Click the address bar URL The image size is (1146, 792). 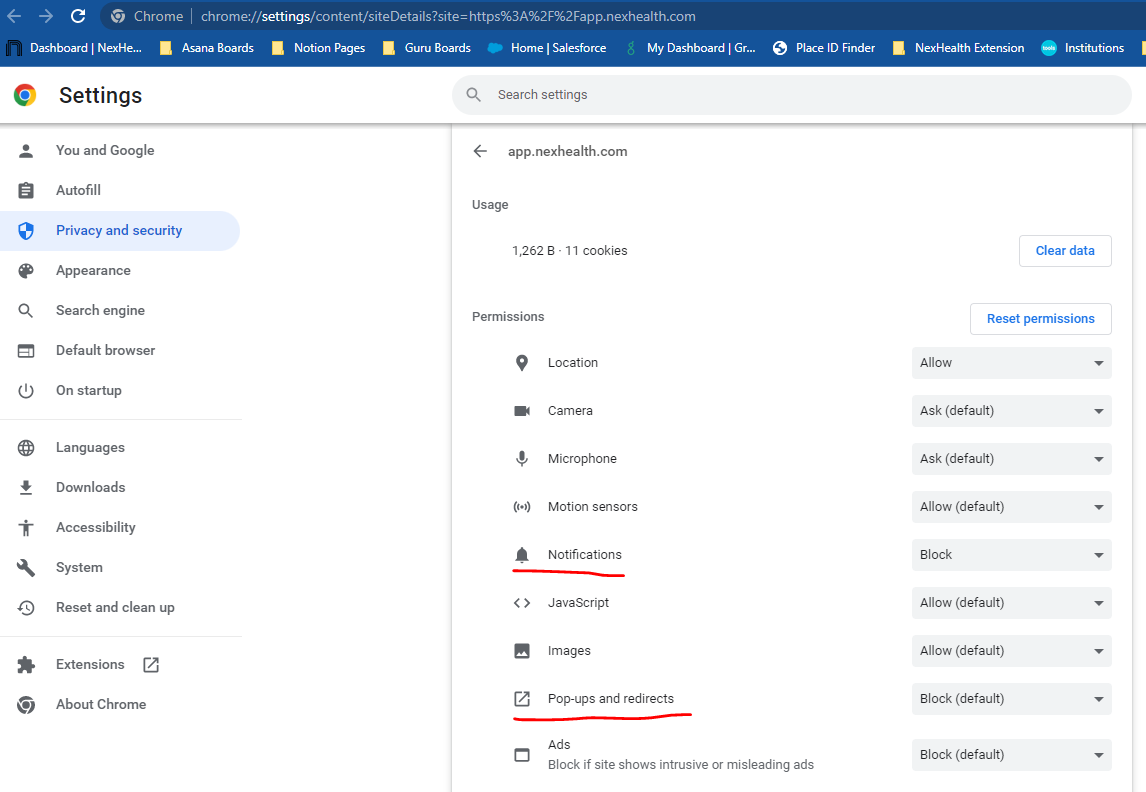pos(448,16)
